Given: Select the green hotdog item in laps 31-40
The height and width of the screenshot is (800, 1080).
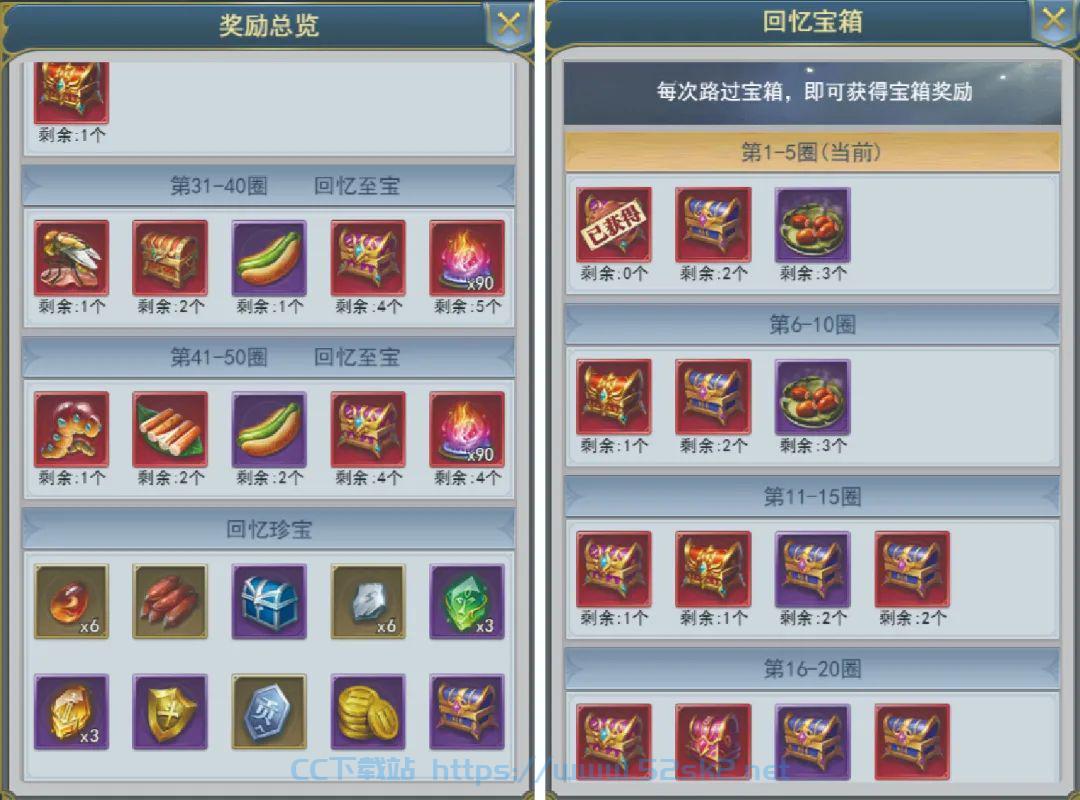Looking at the screenshot, I should click(269, 258).
